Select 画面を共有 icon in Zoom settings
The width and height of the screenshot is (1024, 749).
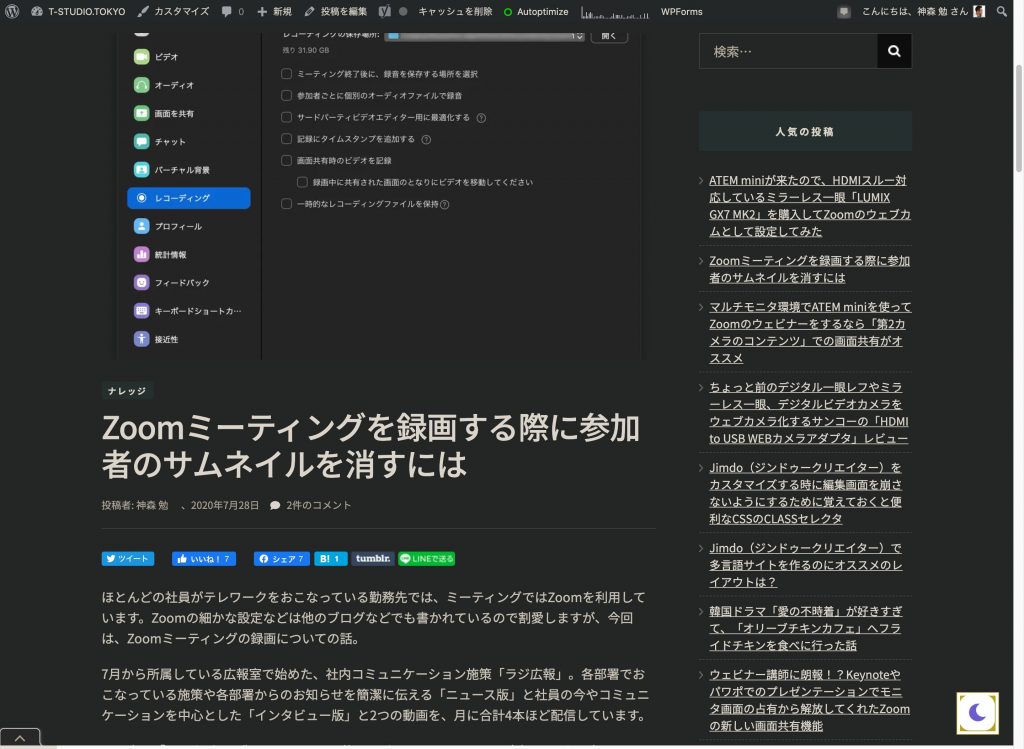point(142,113)
